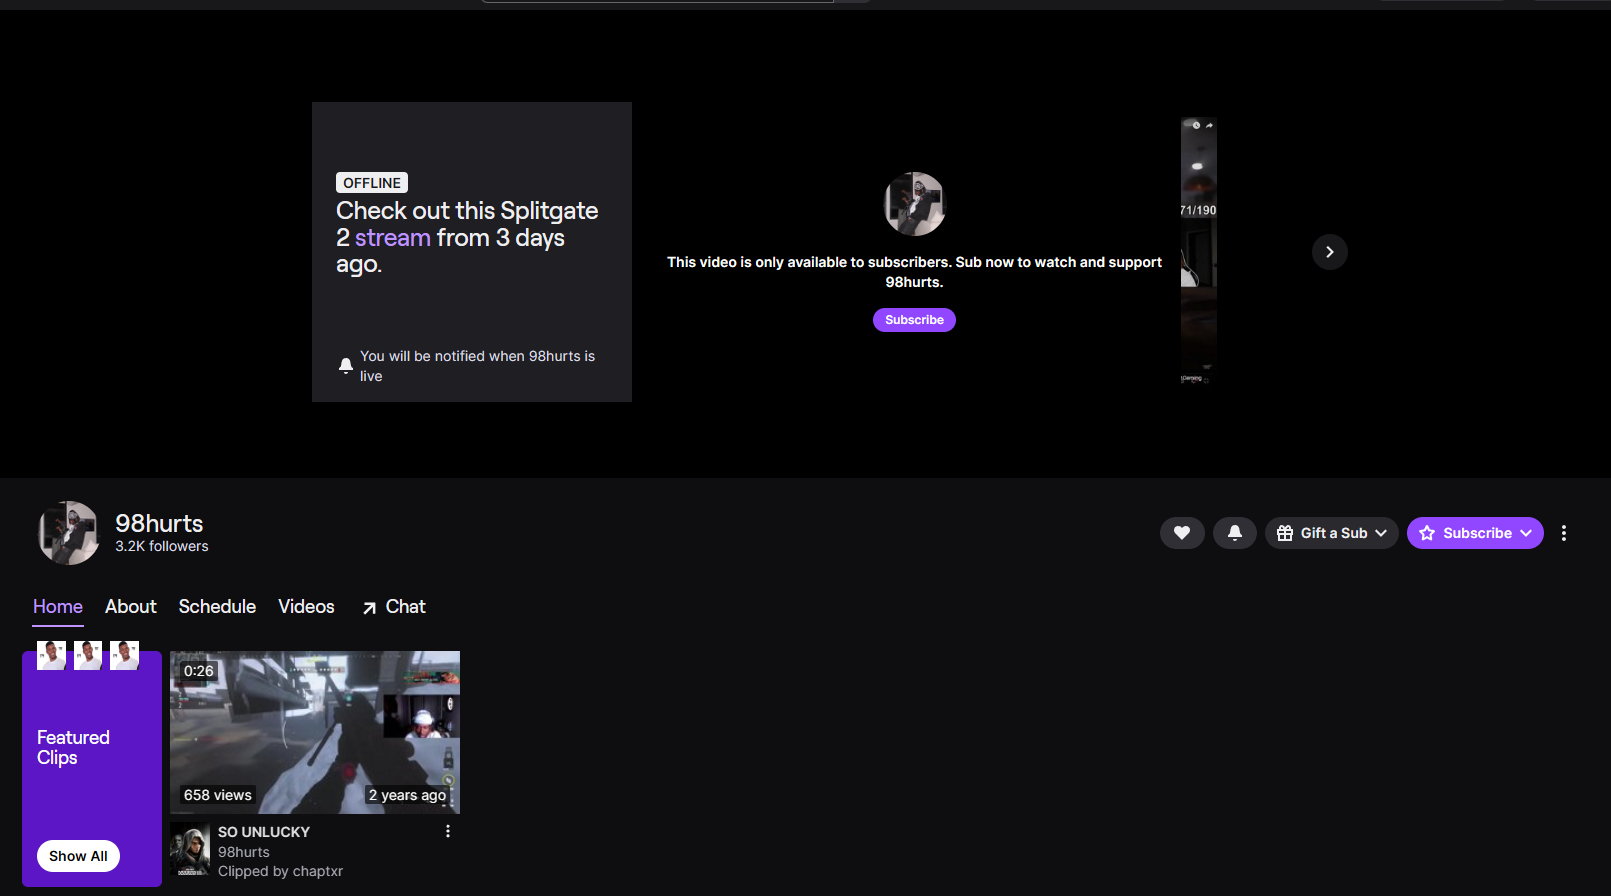The image size is (1611, 896).
Task: Open channel more options menu
Action: tap(1564, 533)
